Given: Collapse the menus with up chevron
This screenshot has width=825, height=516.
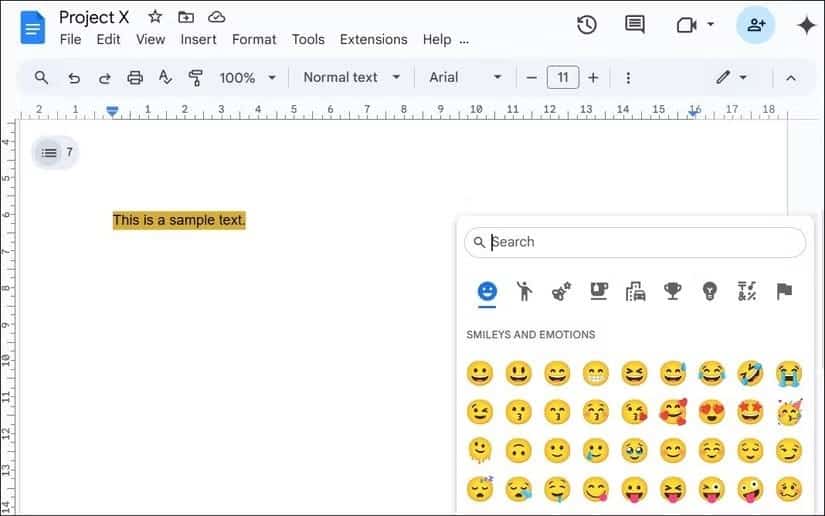Looking at the screenshot, I should [790, 78].
